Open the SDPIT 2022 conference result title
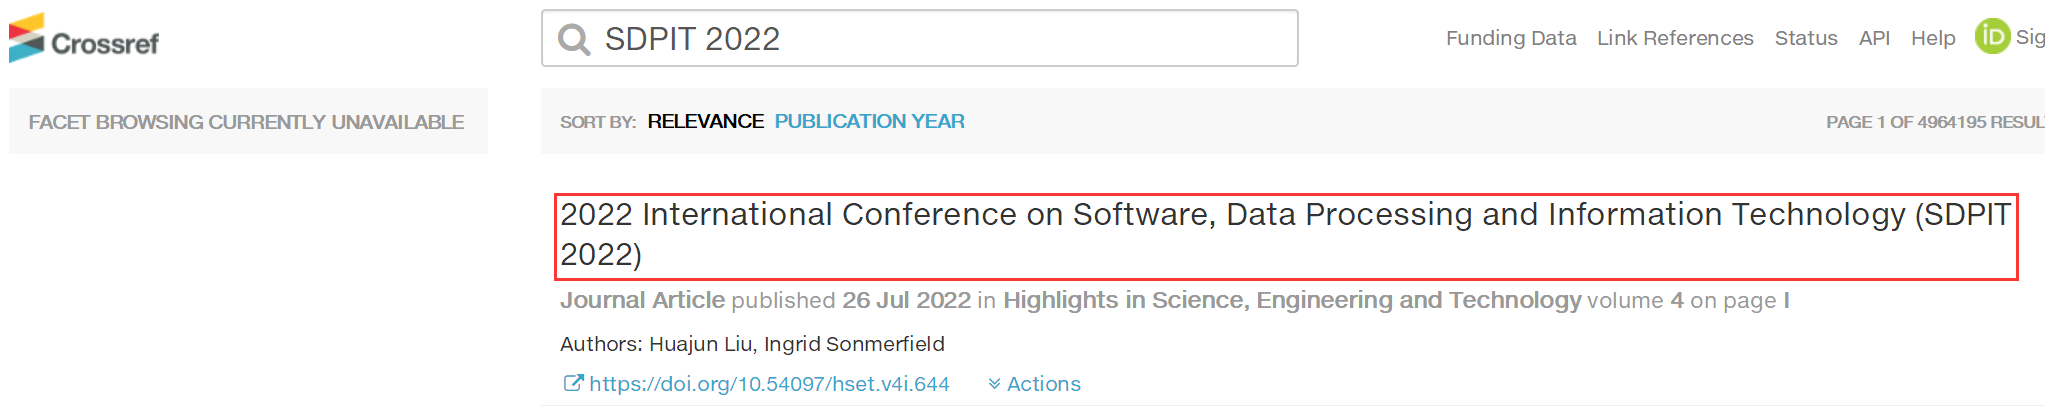2045x413 pixels. click(x=1286, y=234)
